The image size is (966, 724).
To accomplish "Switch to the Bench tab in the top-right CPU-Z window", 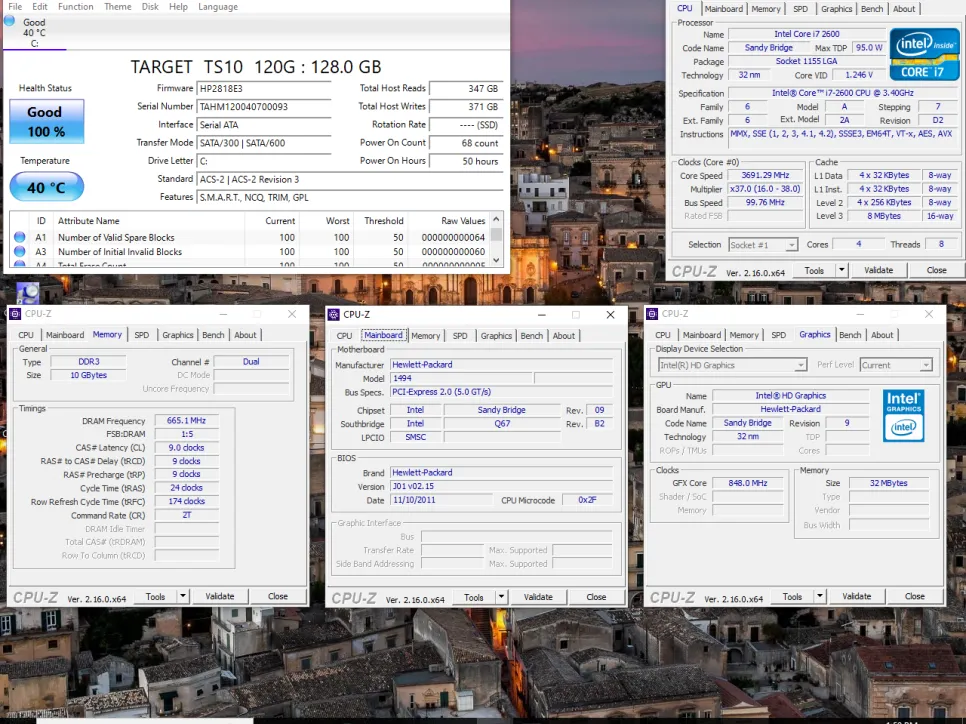I will (872, 9).
